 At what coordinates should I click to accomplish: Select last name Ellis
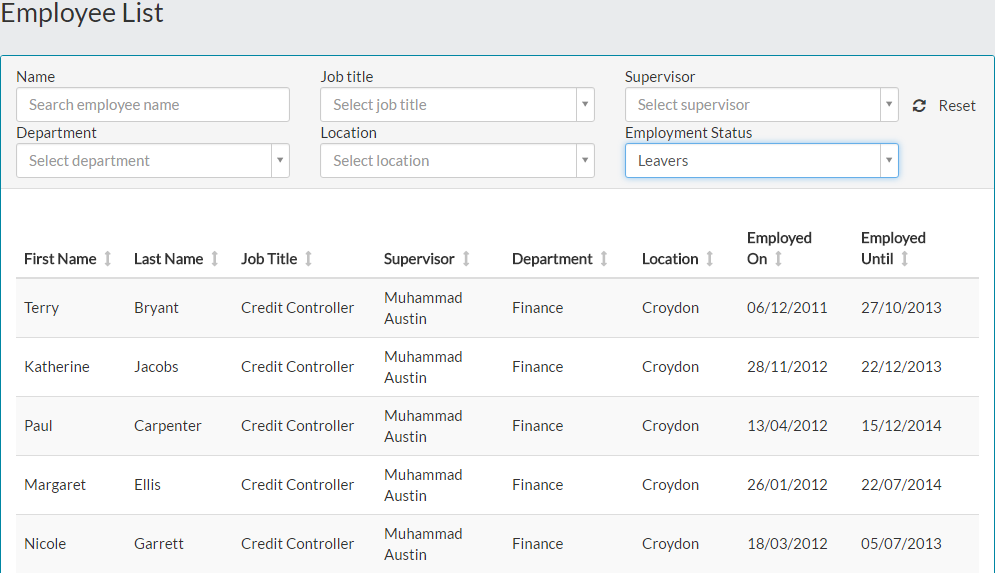click(147, 485)
